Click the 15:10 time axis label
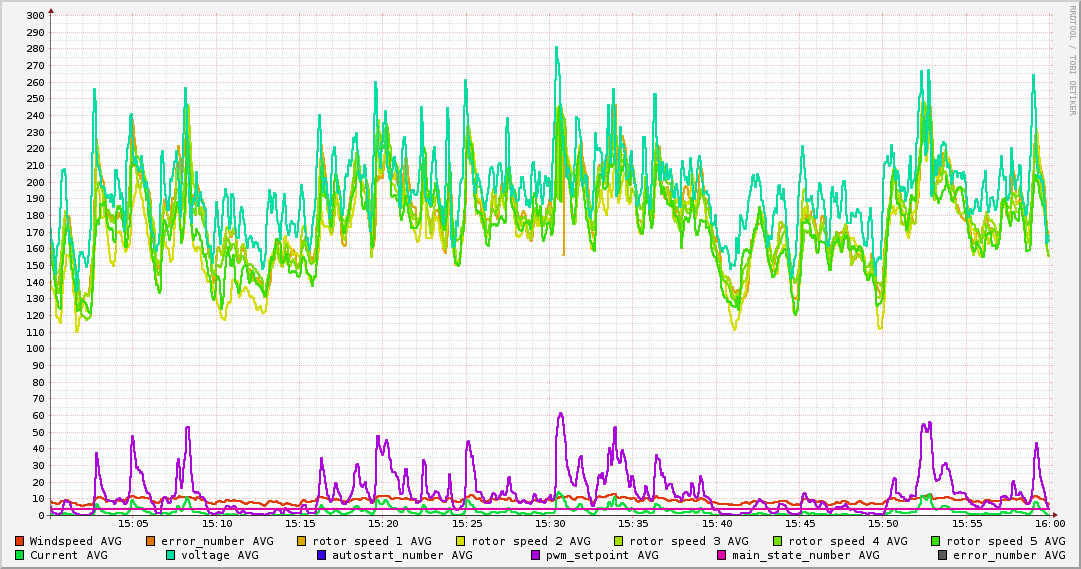Image resolution: width=1081 pixels, height=569 pixels. pyautogui.click(x=216, y=524)
